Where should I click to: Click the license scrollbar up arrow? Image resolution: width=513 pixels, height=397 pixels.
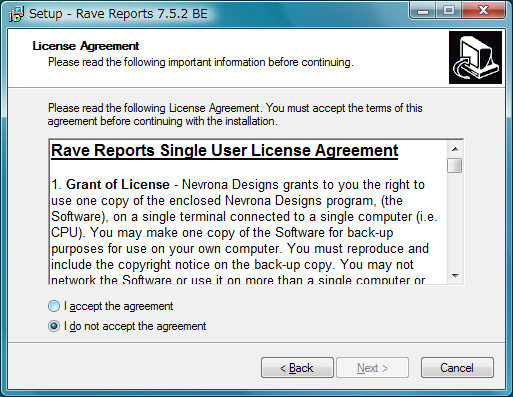pyautogui.click(x=455, y=149)
